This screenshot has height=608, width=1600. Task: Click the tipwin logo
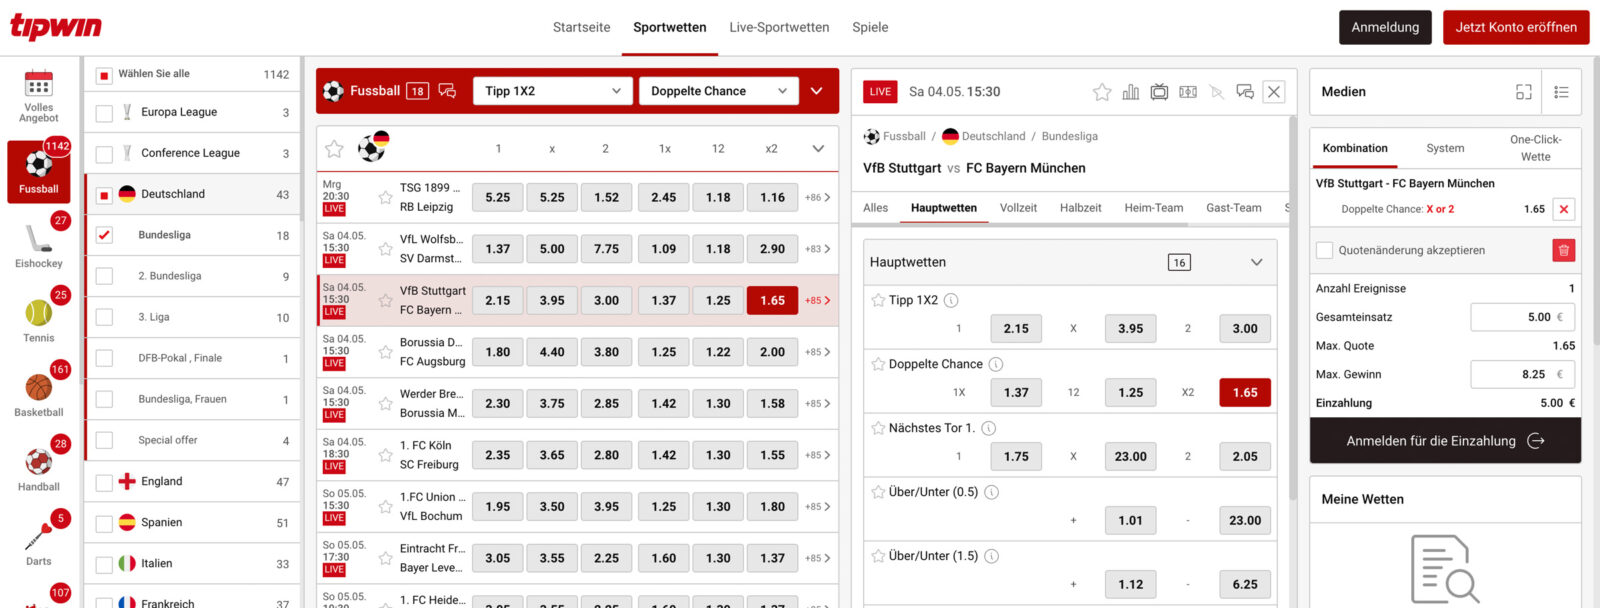point(56,26)
